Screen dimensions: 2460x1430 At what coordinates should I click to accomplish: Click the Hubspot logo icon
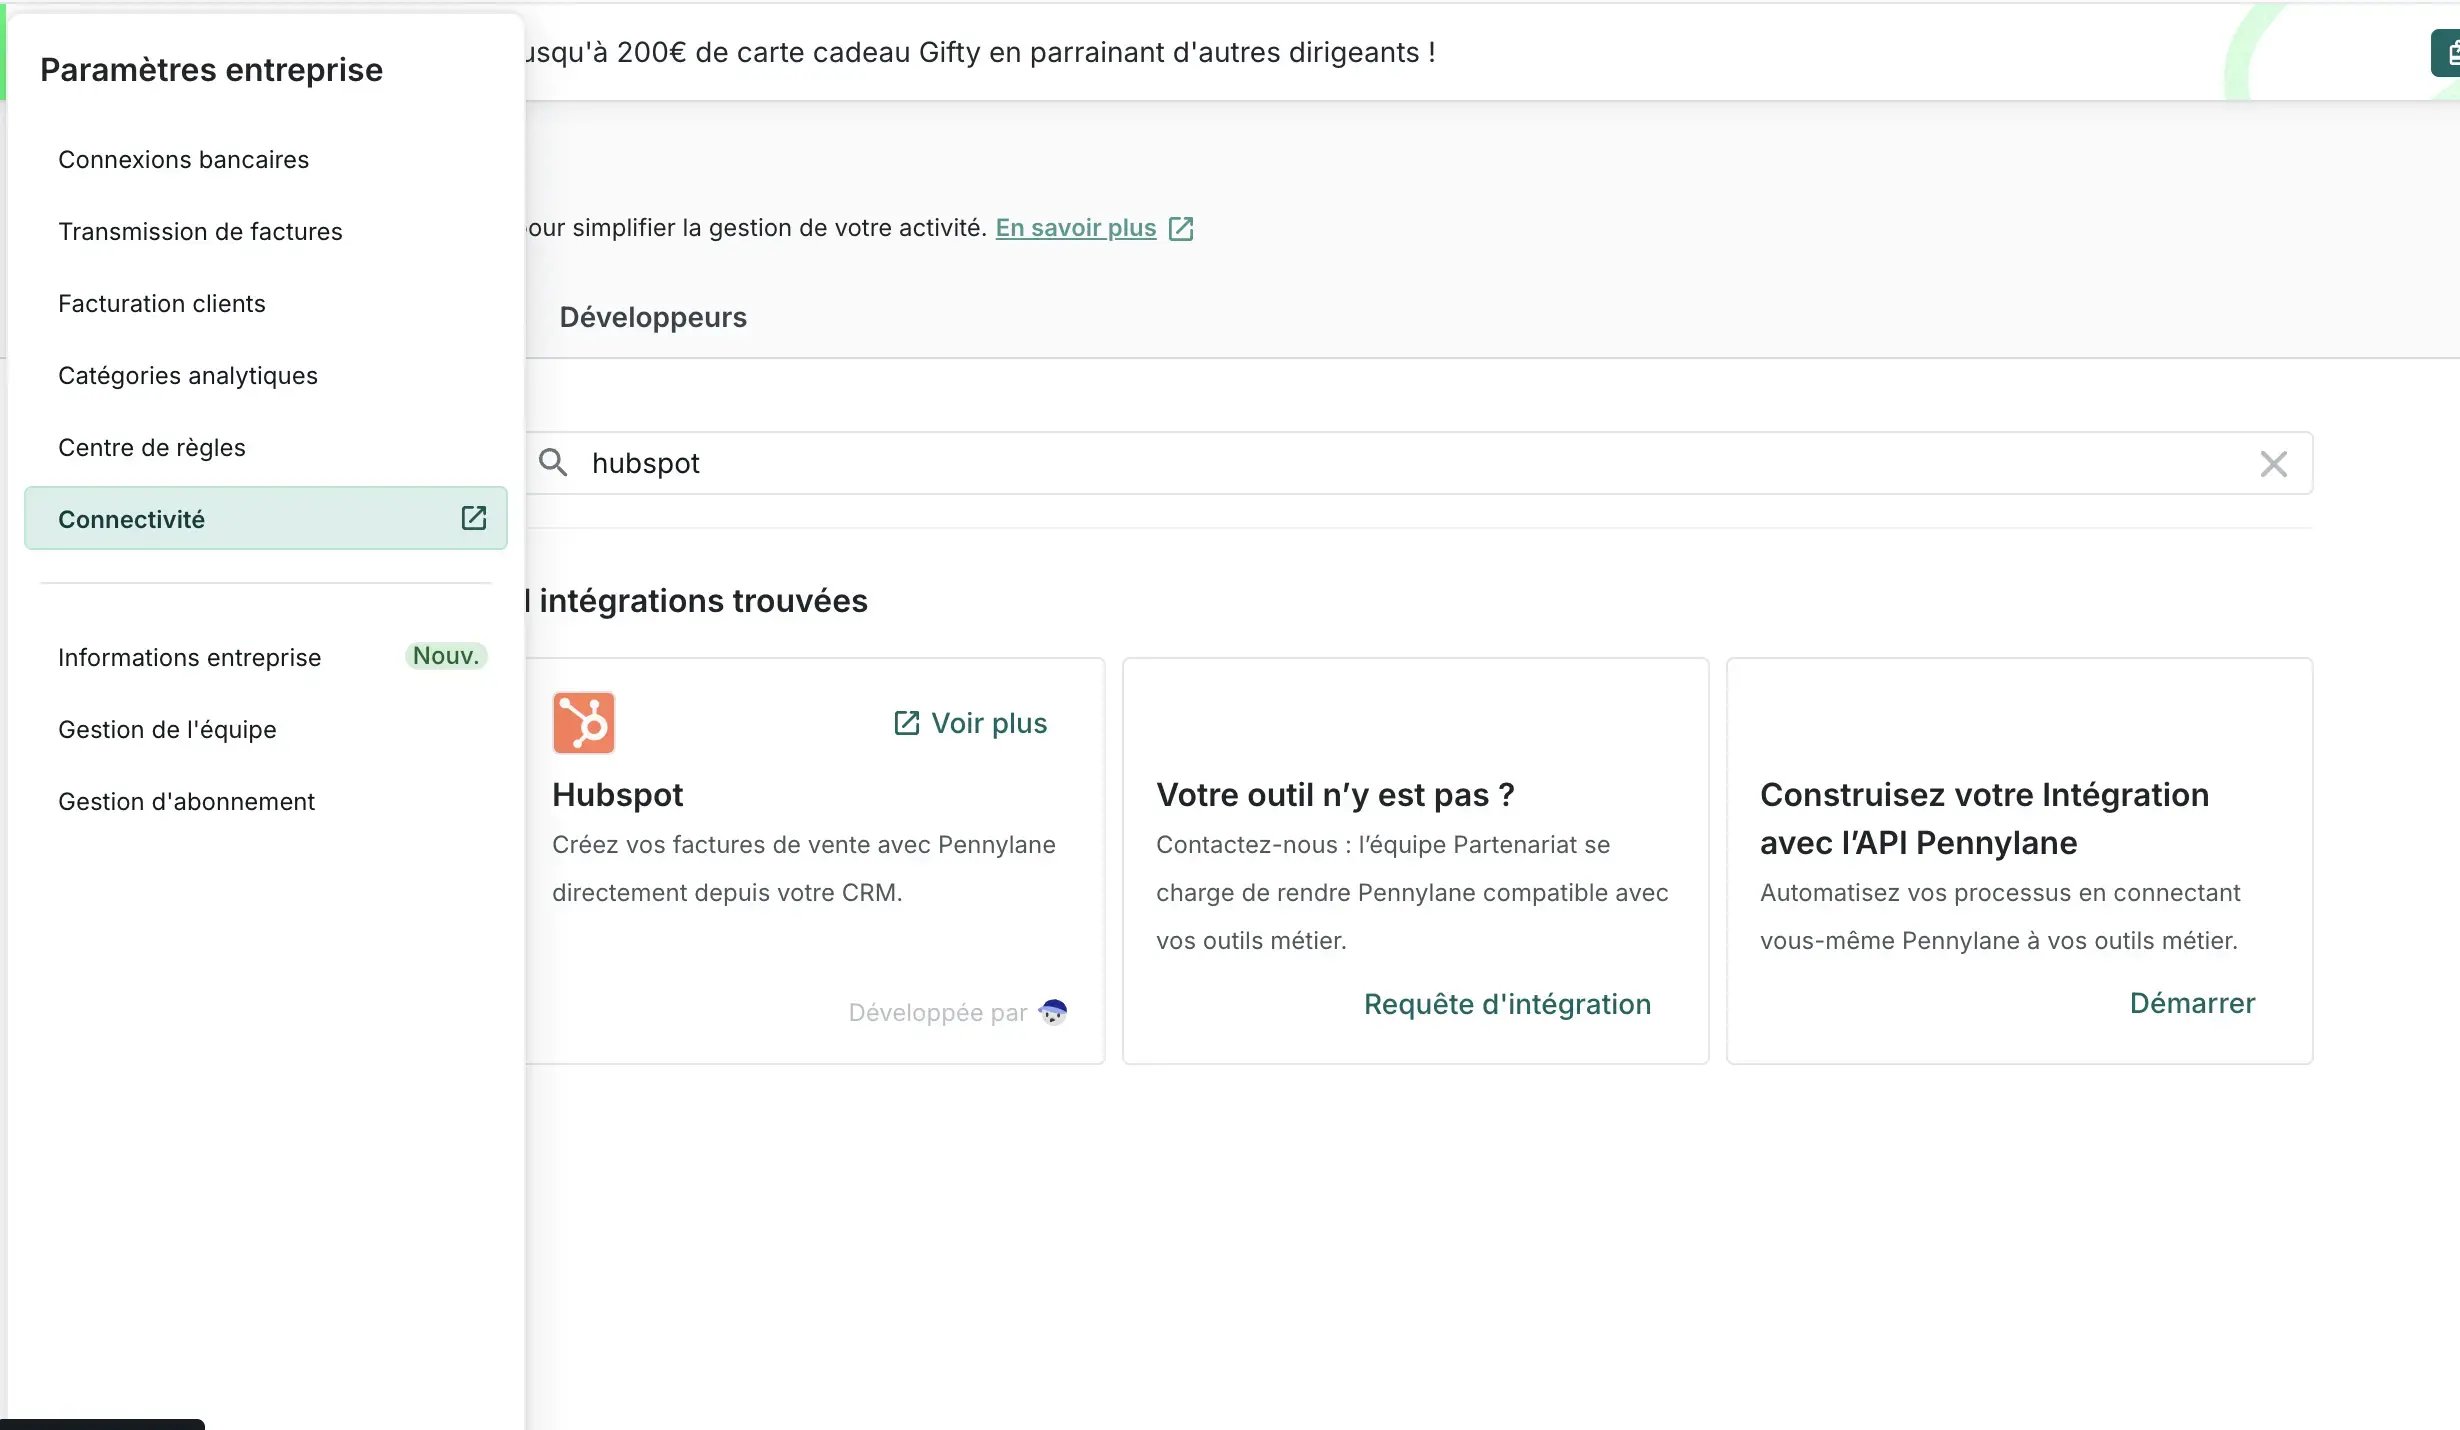584,722
